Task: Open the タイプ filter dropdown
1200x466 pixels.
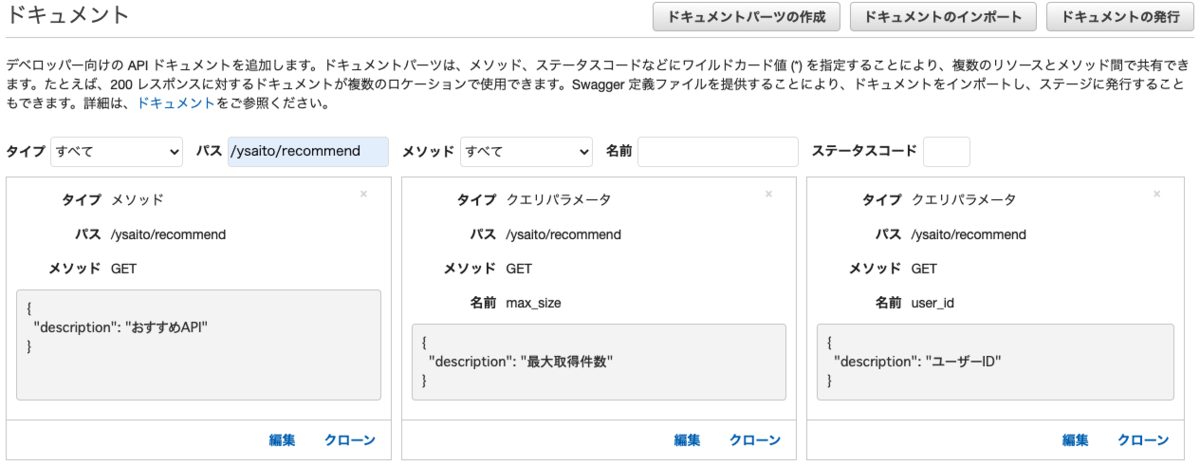Action: click(x=116, y=152)
